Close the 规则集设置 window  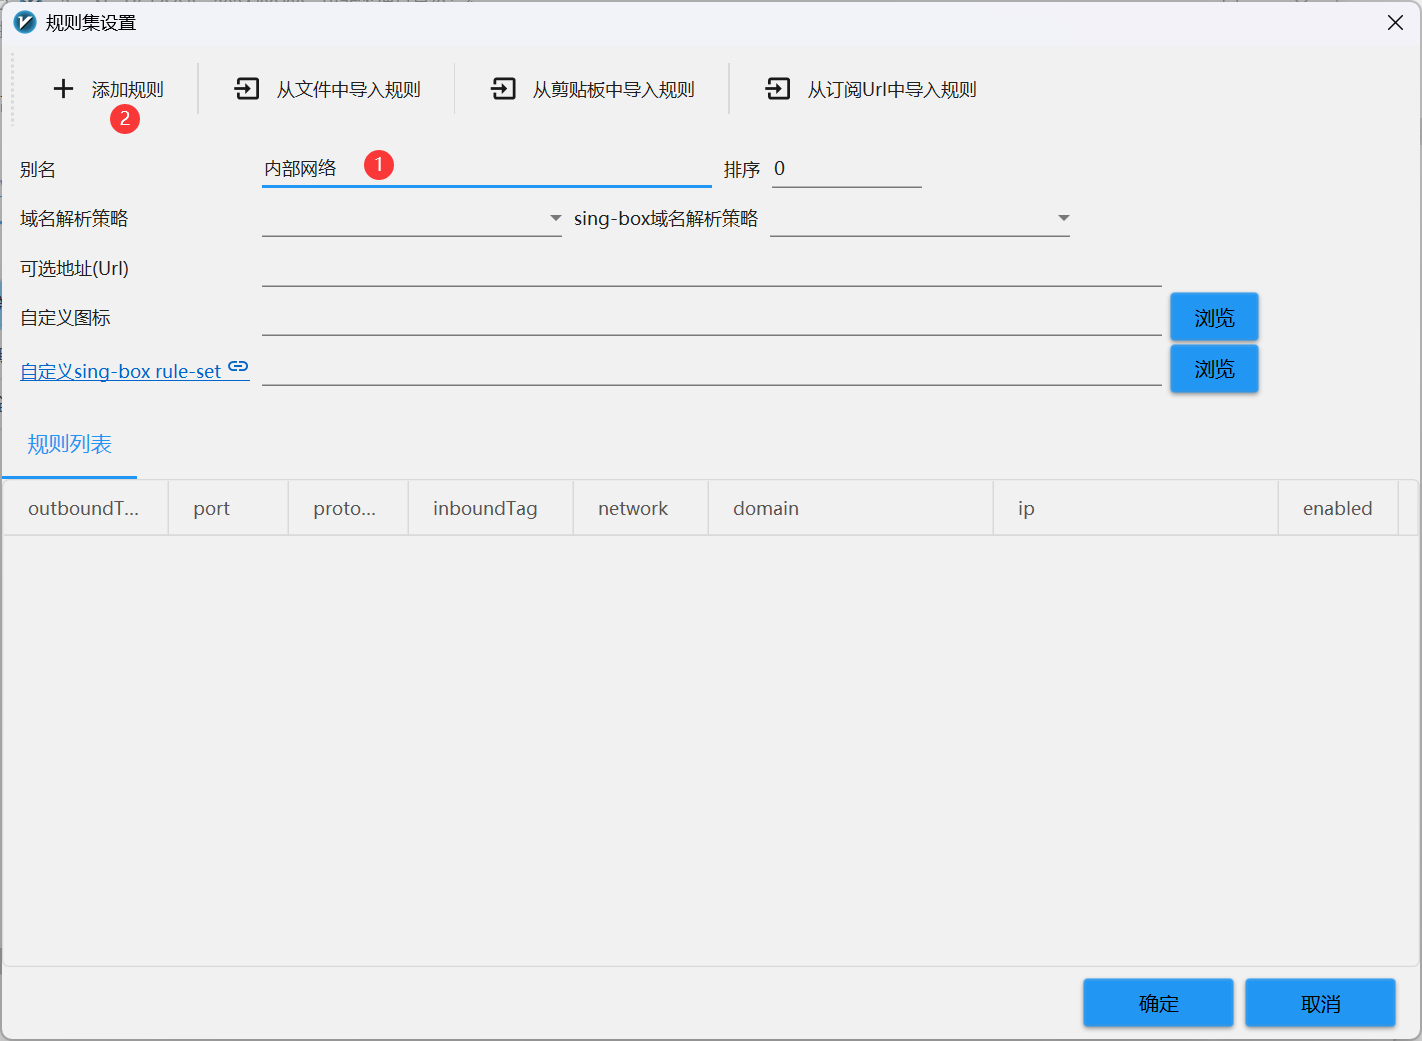pos(1395,22)
